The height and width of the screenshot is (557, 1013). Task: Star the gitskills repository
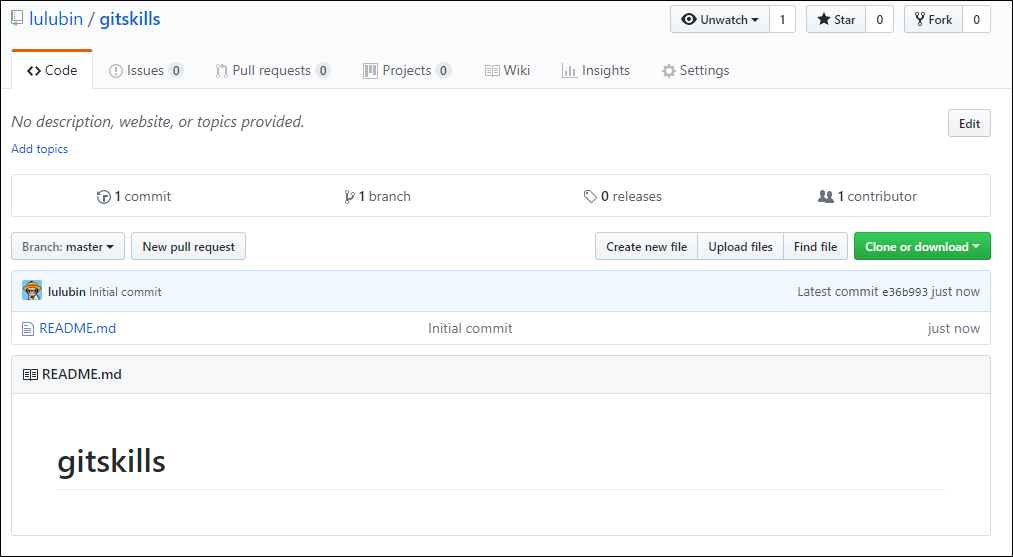pos(836,19)
